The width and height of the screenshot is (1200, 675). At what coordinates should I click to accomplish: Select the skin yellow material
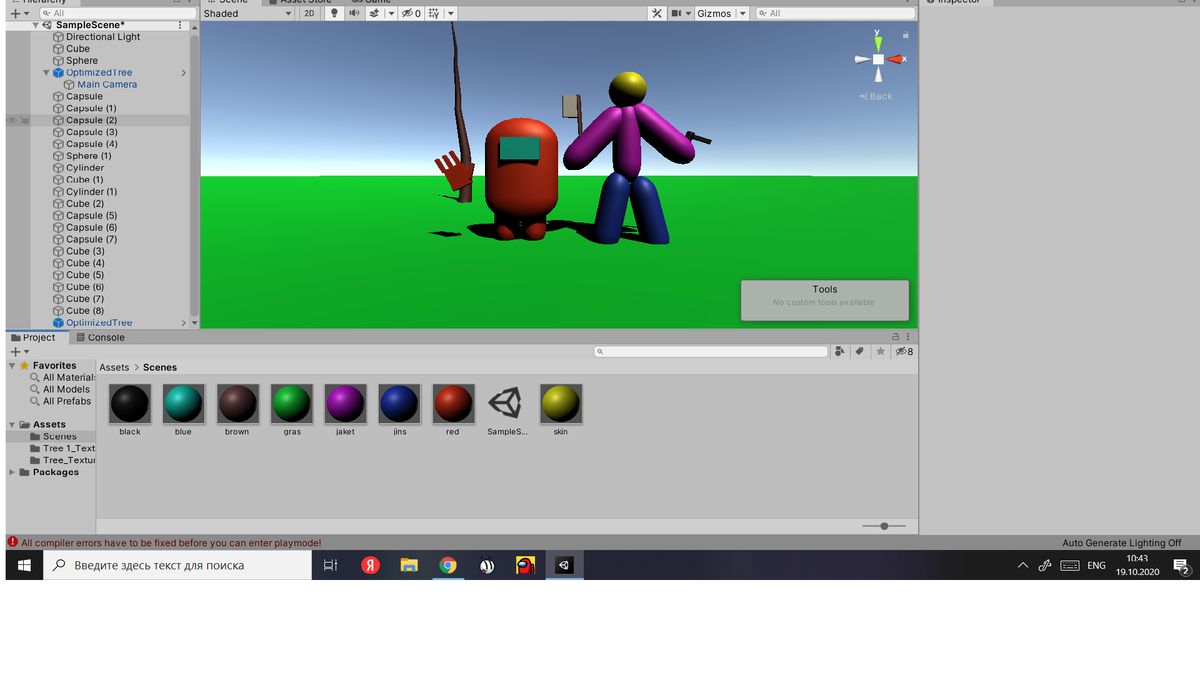(561, 410)
